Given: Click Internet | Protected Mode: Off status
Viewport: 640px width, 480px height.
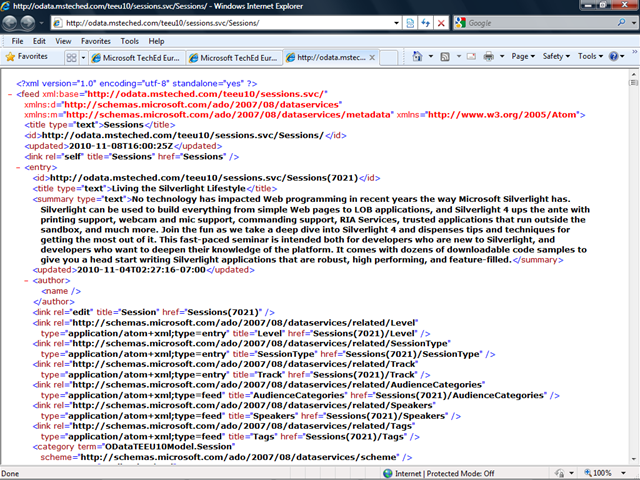Looking at the screenshot, I should tap(444, 473).
